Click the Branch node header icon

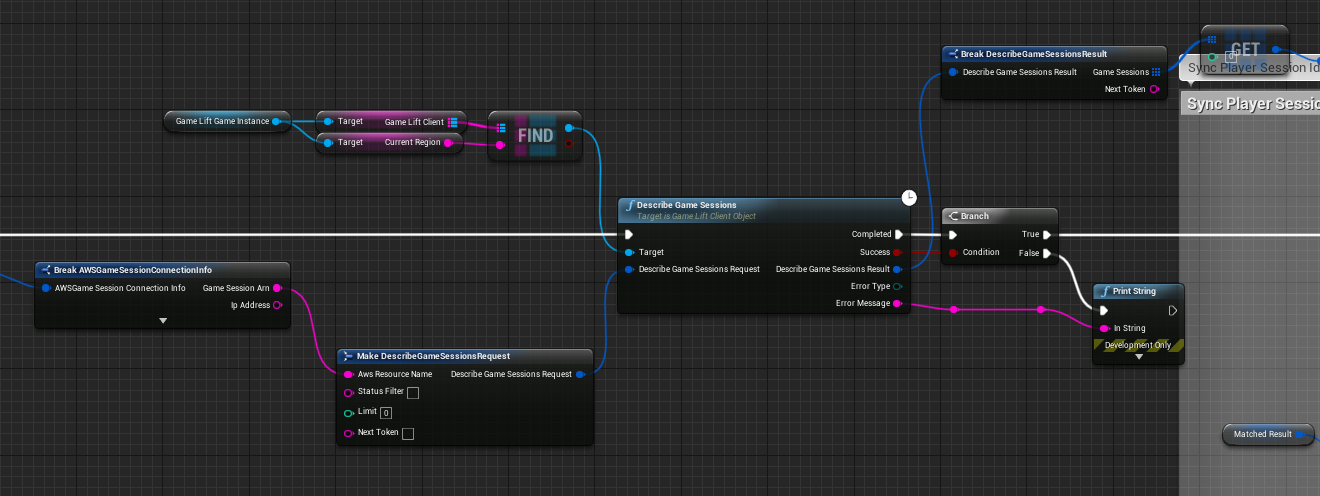pos(953,216)
